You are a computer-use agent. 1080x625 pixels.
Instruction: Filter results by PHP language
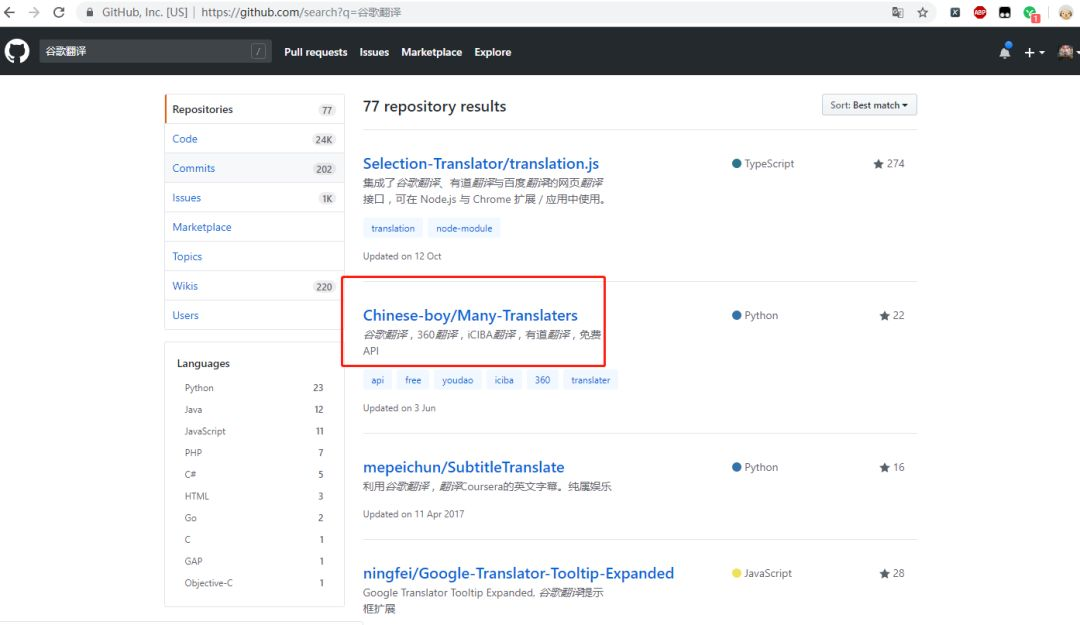tap(253, 453)
